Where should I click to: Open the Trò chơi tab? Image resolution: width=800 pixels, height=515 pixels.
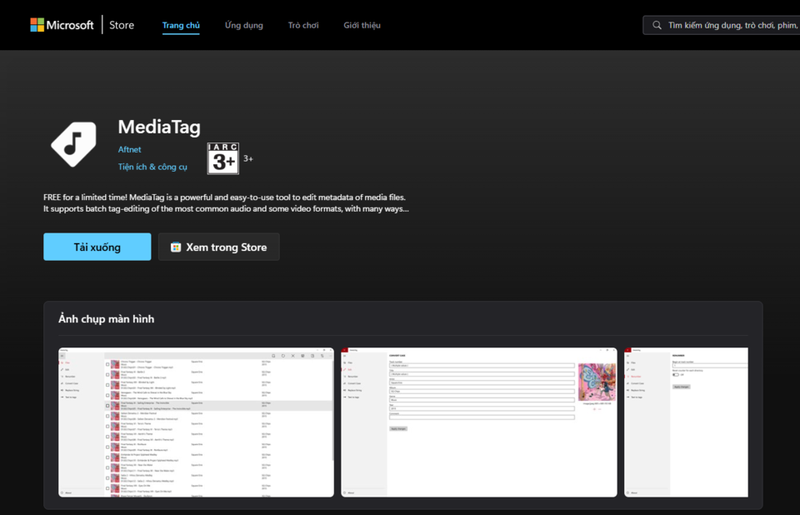coord(303,25)
